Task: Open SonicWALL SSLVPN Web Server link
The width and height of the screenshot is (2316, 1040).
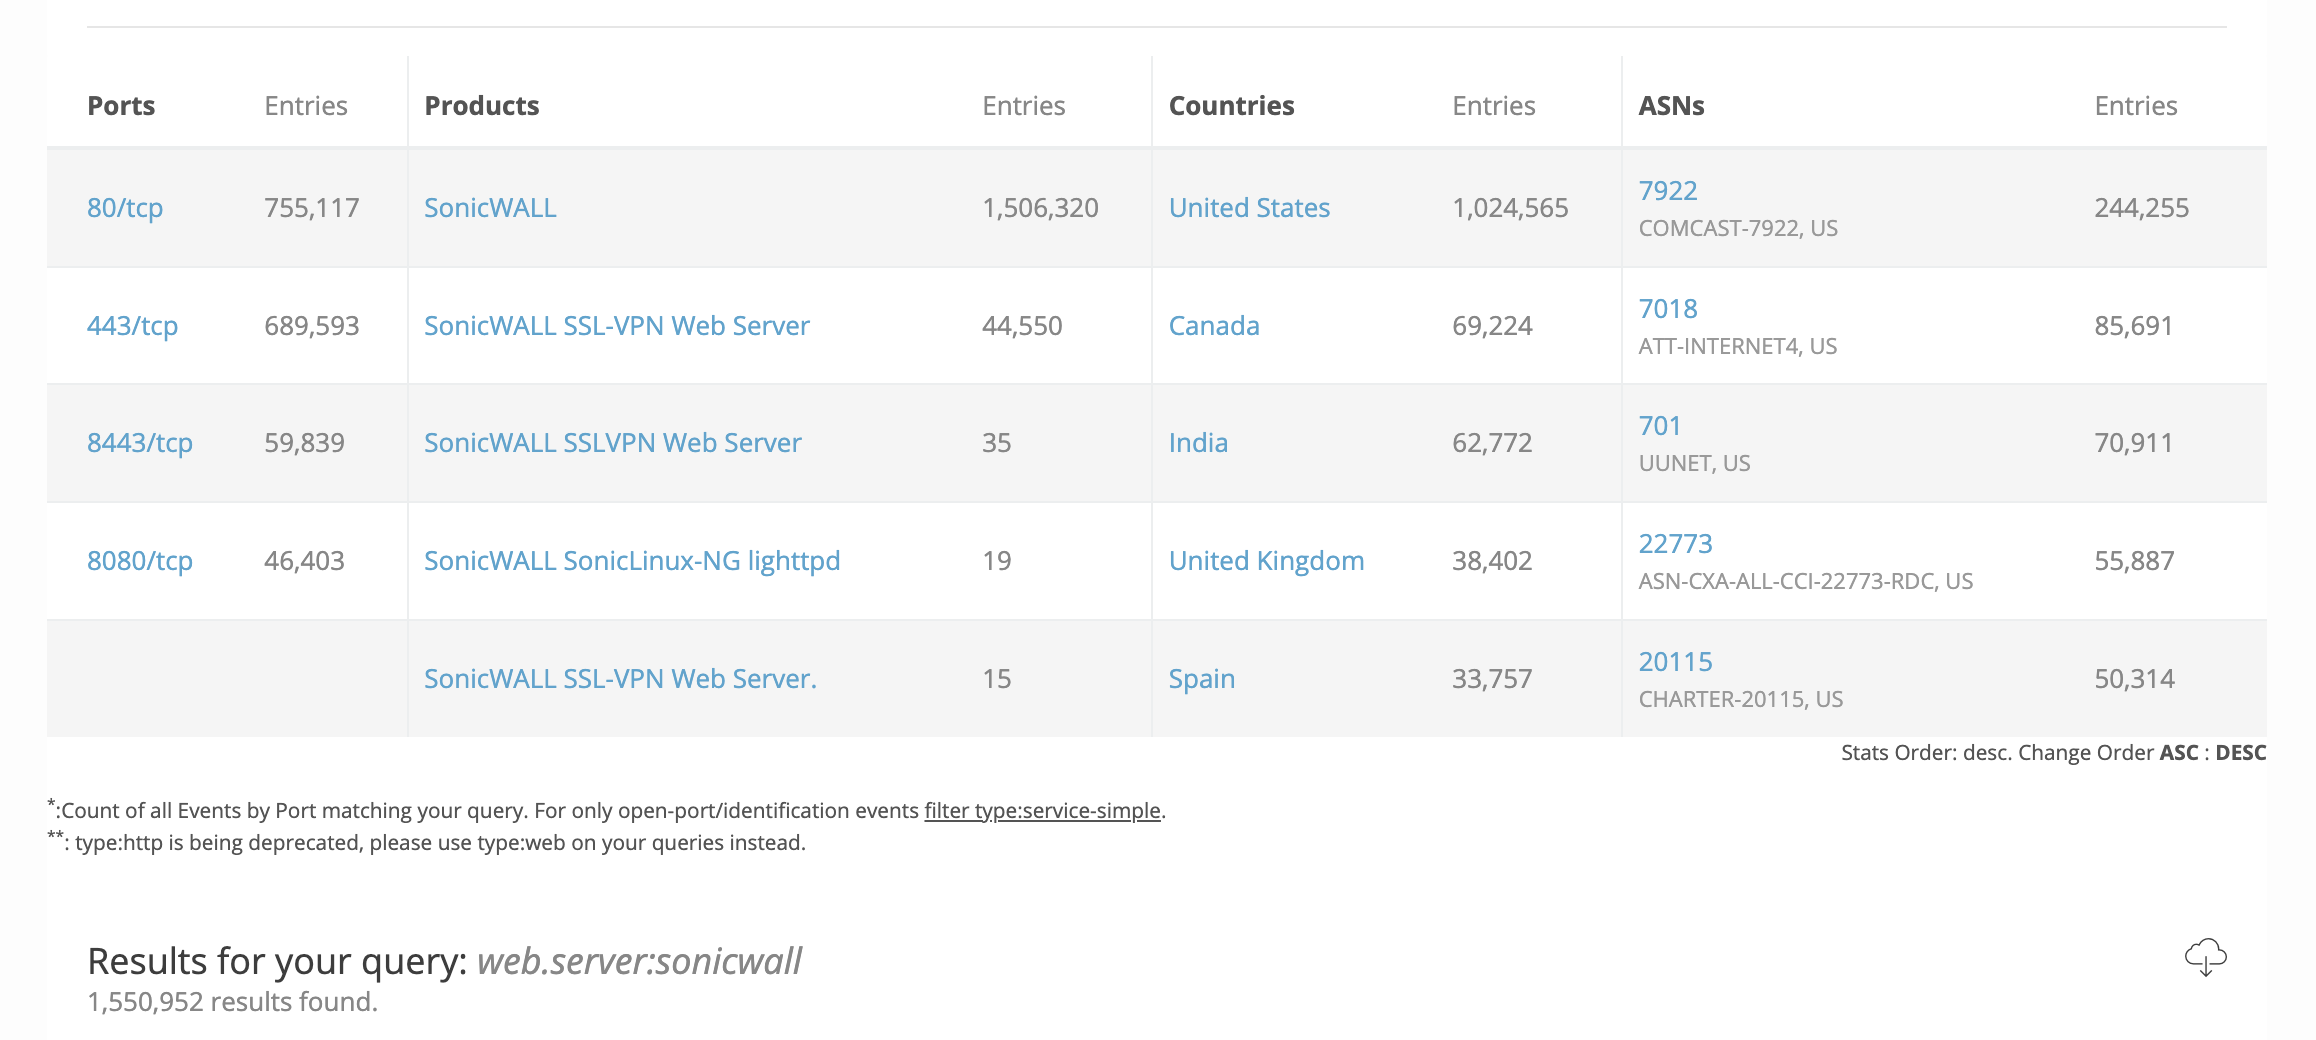Action: tap(613, 443)
